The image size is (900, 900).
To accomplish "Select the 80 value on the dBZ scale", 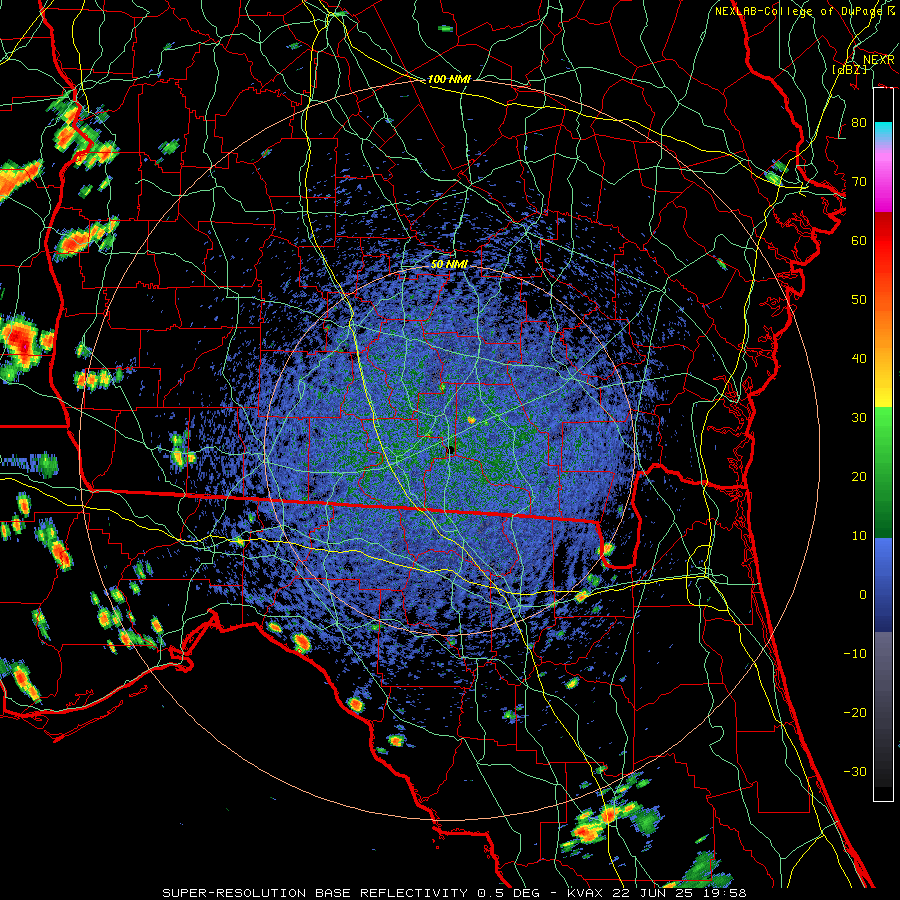I will tap(859, 122).
